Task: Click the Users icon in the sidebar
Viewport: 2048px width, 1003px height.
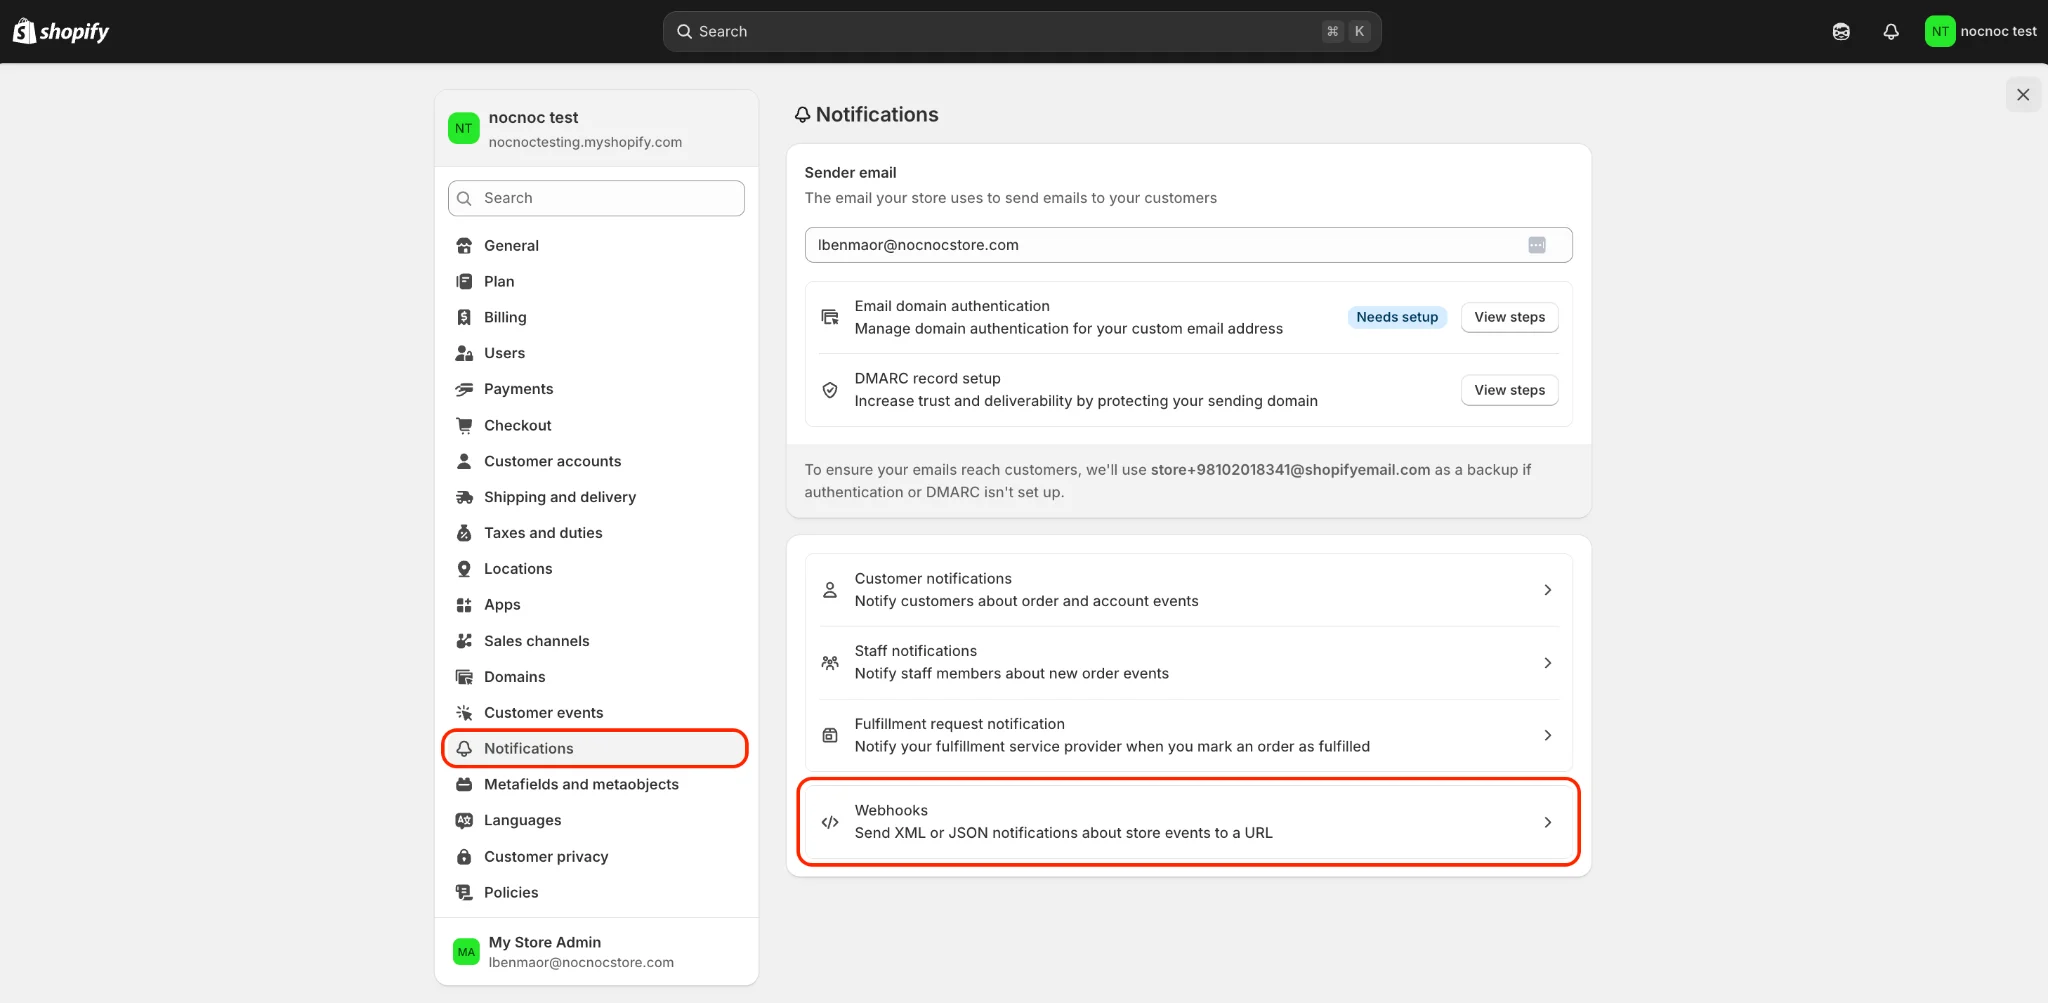Action: 464,353
